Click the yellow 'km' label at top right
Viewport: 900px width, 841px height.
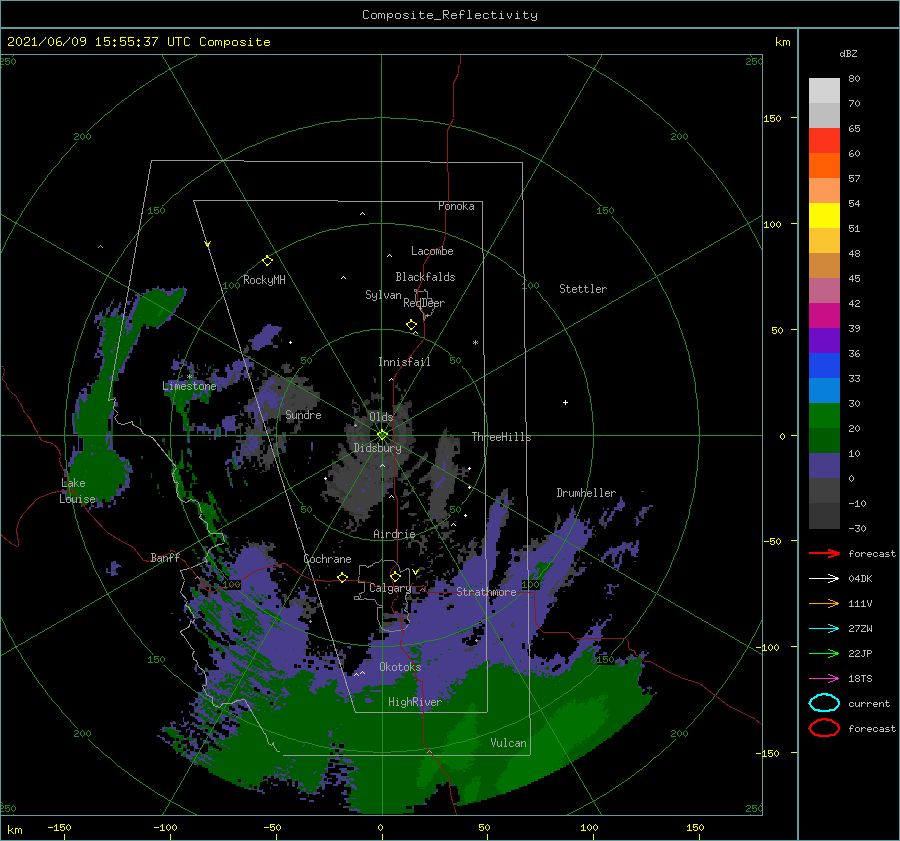[x=782, y=42]
